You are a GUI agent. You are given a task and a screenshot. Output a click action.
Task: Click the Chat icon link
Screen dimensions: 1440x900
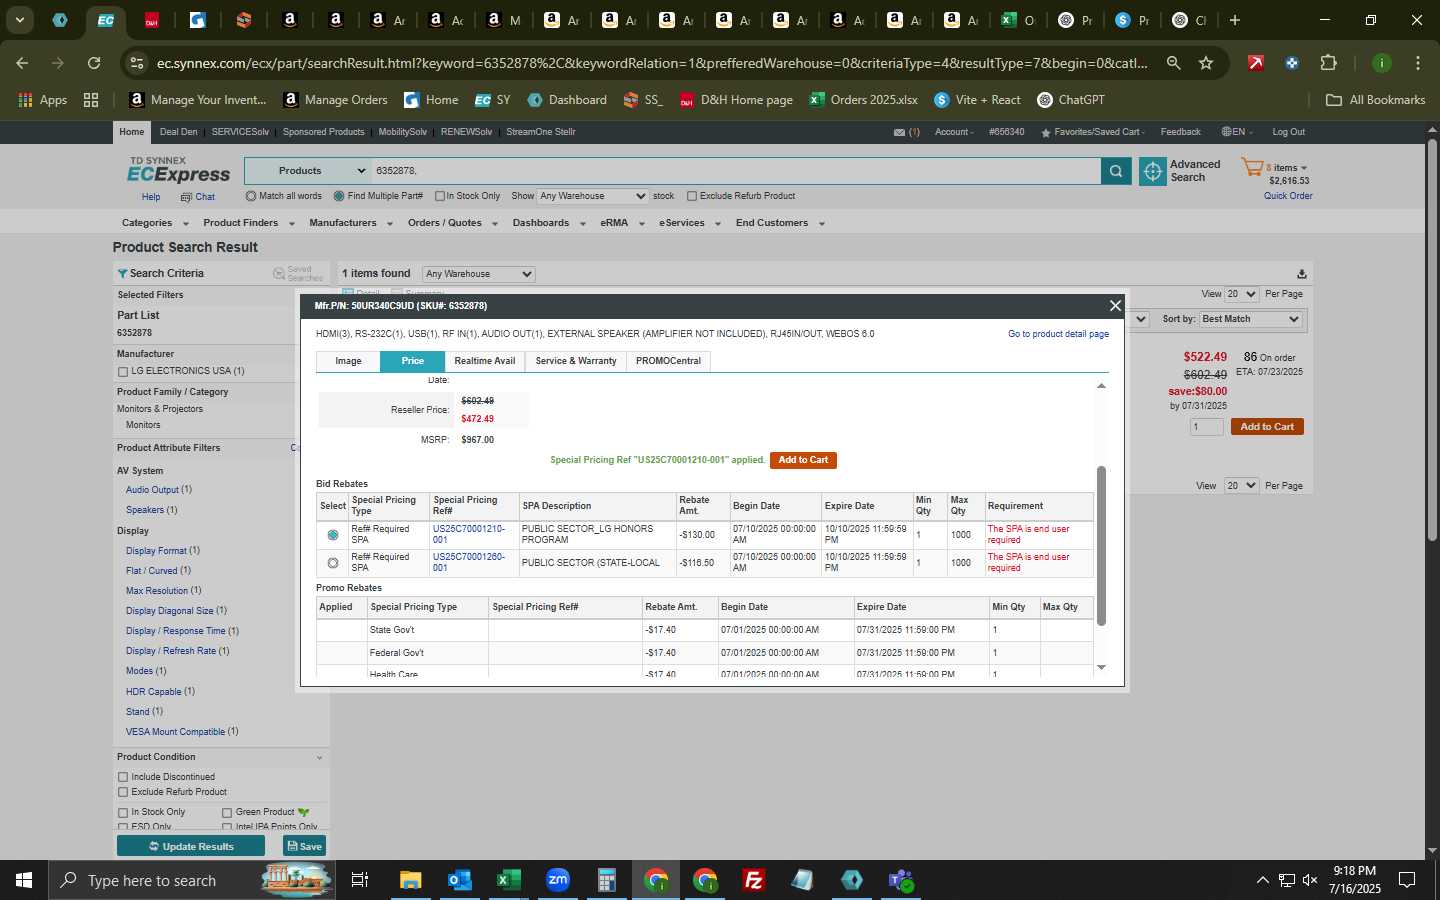pyautogui.click(x=198, y=197)
